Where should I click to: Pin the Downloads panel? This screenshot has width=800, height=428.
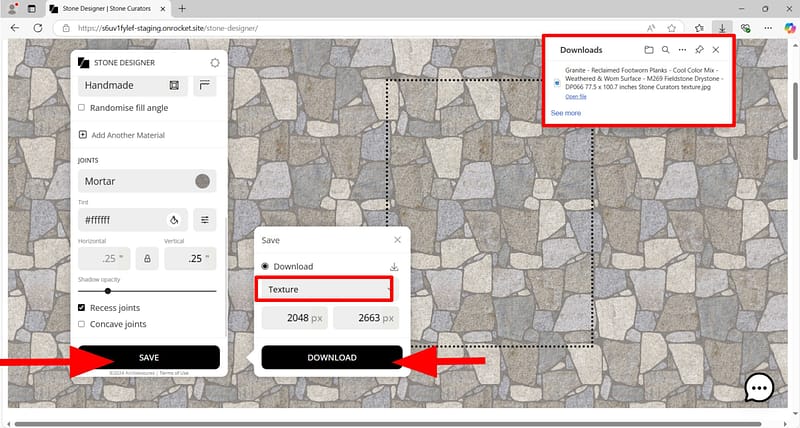coord(699,49)
